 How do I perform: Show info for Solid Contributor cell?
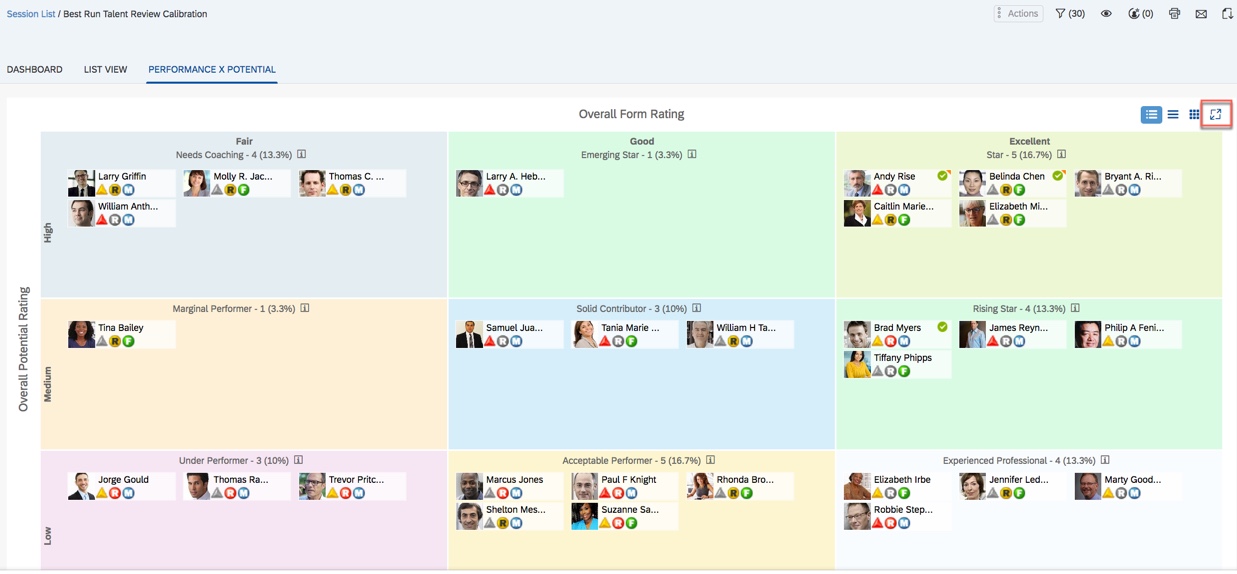(x=697, y=308)
